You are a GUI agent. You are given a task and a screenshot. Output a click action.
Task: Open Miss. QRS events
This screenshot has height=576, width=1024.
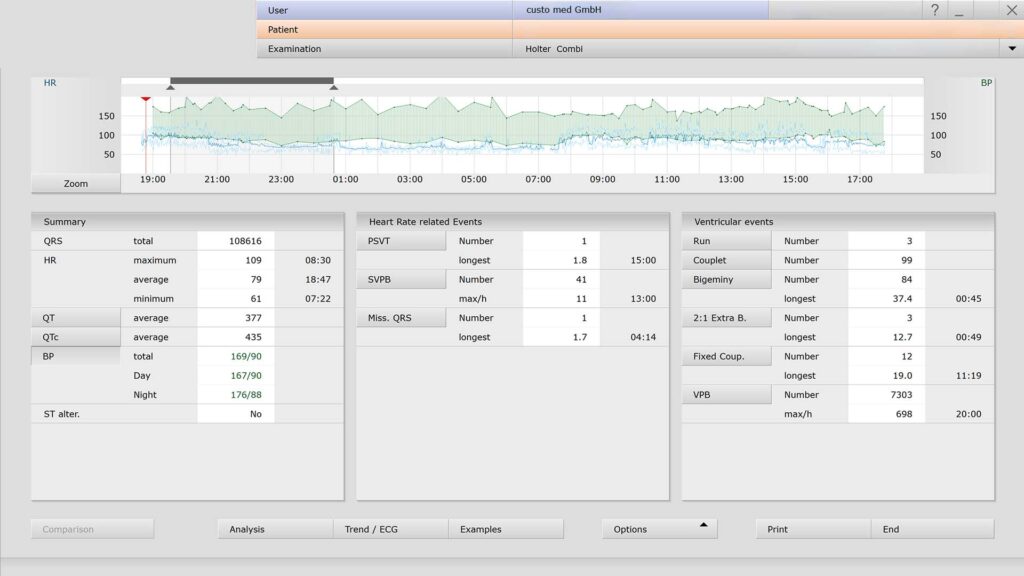(x=402, y=317)
